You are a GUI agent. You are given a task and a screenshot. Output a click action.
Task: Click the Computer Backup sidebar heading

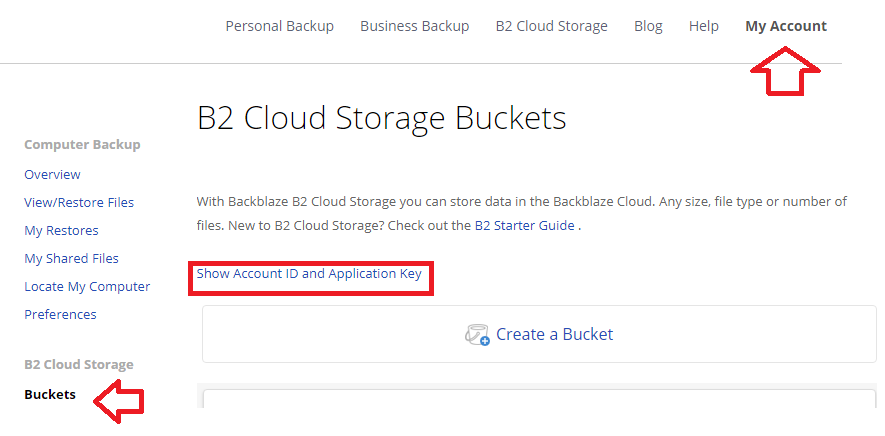tap(82, 145)
